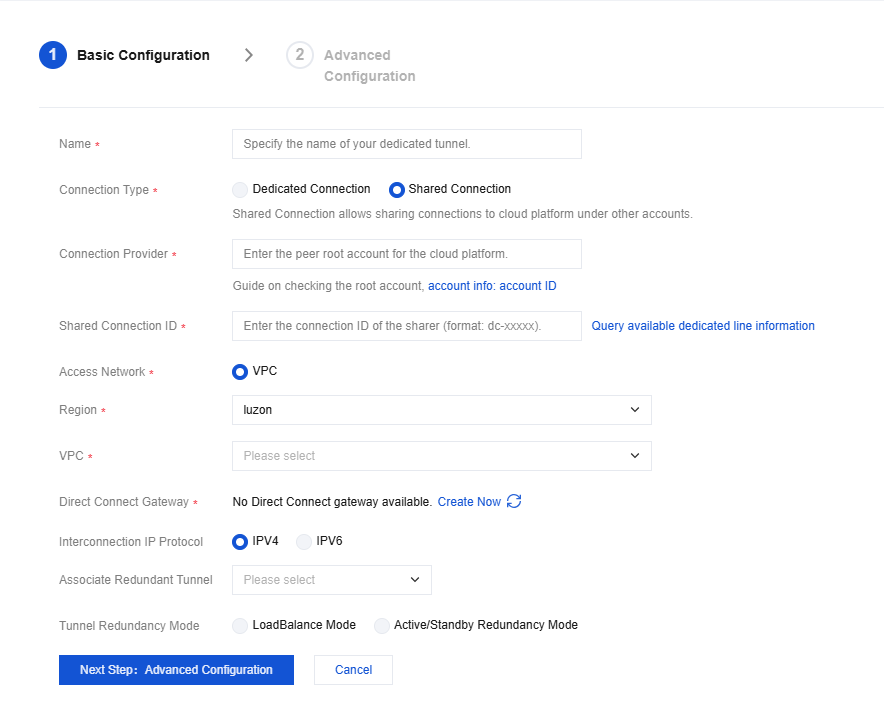Select IPV4 interconnection protocol
884x725 pixels.
(240, 542)
